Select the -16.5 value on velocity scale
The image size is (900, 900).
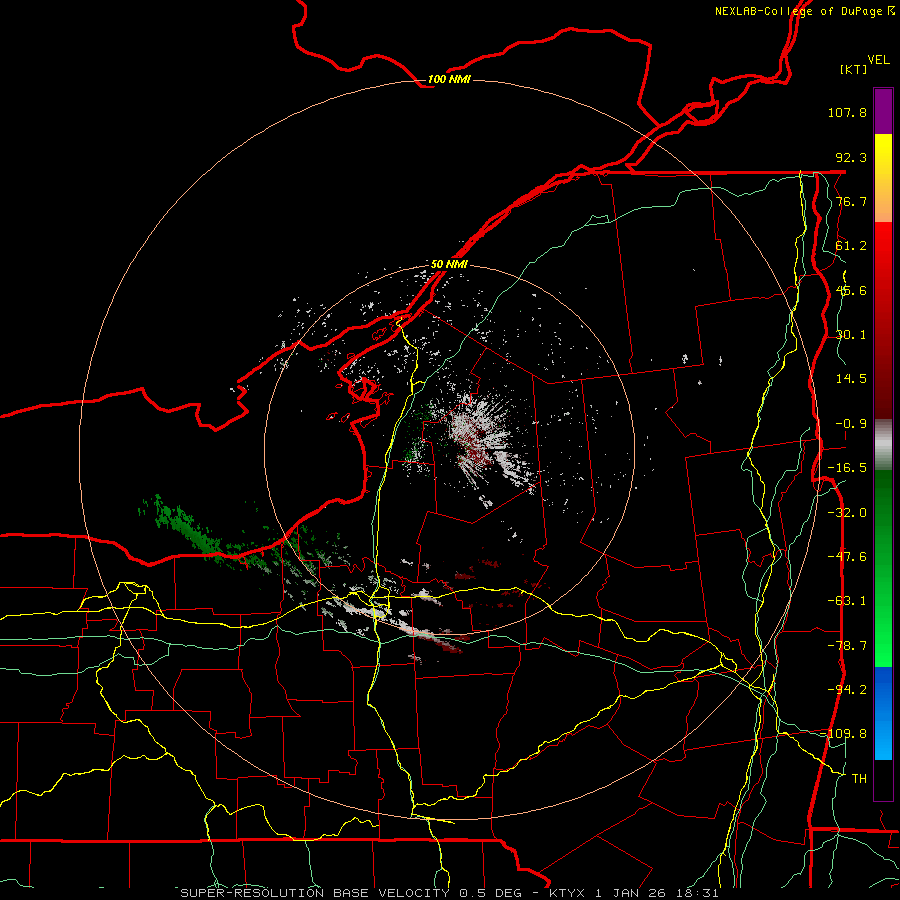847,468
